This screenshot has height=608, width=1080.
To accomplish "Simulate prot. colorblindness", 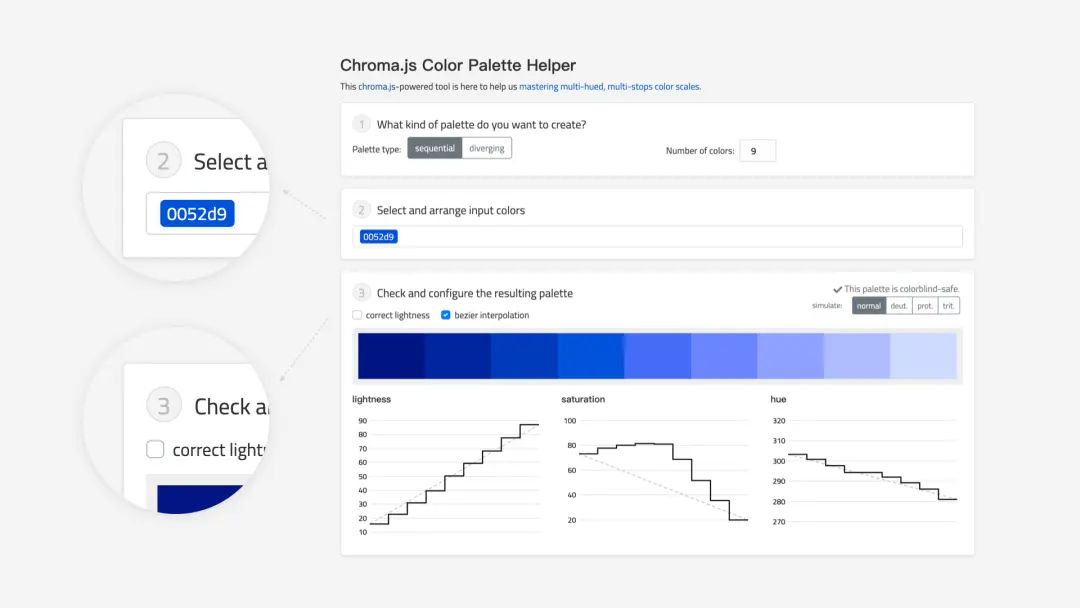I will [925, 306].
